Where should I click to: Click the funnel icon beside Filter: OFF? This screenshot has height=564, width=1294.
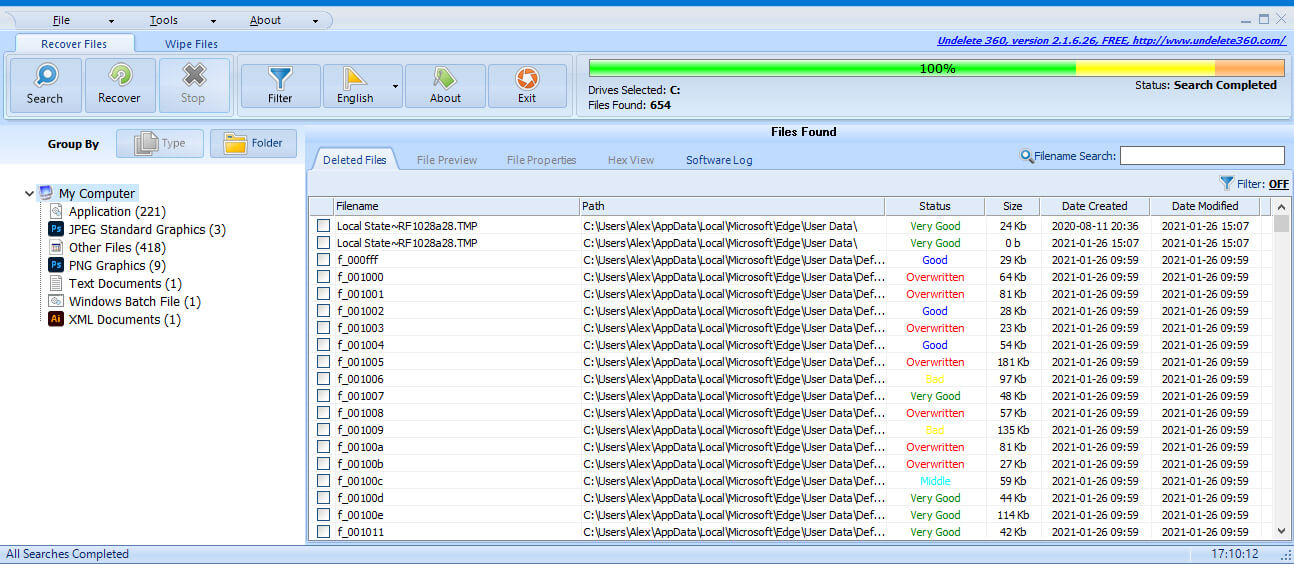(1227, 183)
